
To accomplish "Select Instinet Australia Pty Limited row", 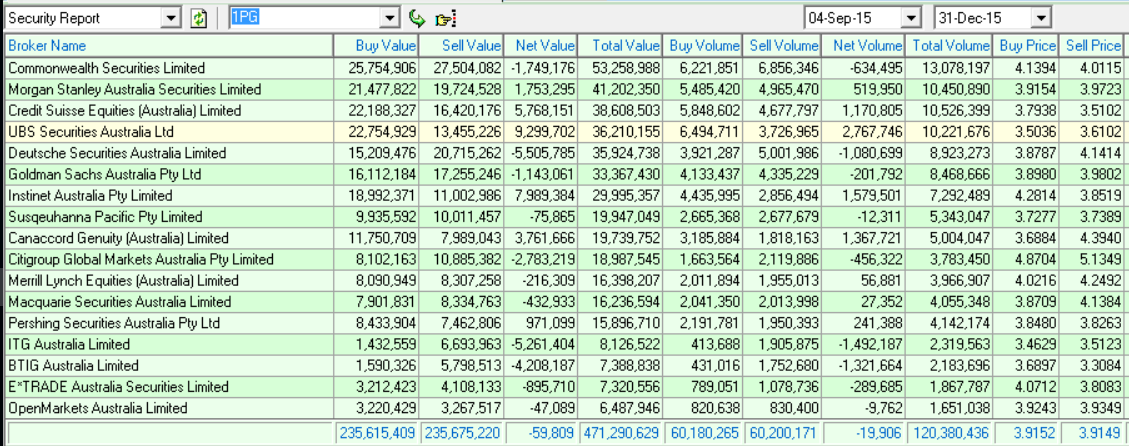I will click(564, 196).
